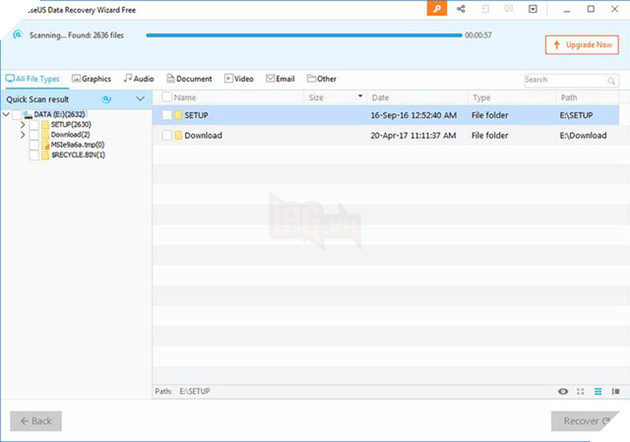This screenshot has width=630, height=442.
Task: Click the scanning status spinner icon
Action: point(17,35)
